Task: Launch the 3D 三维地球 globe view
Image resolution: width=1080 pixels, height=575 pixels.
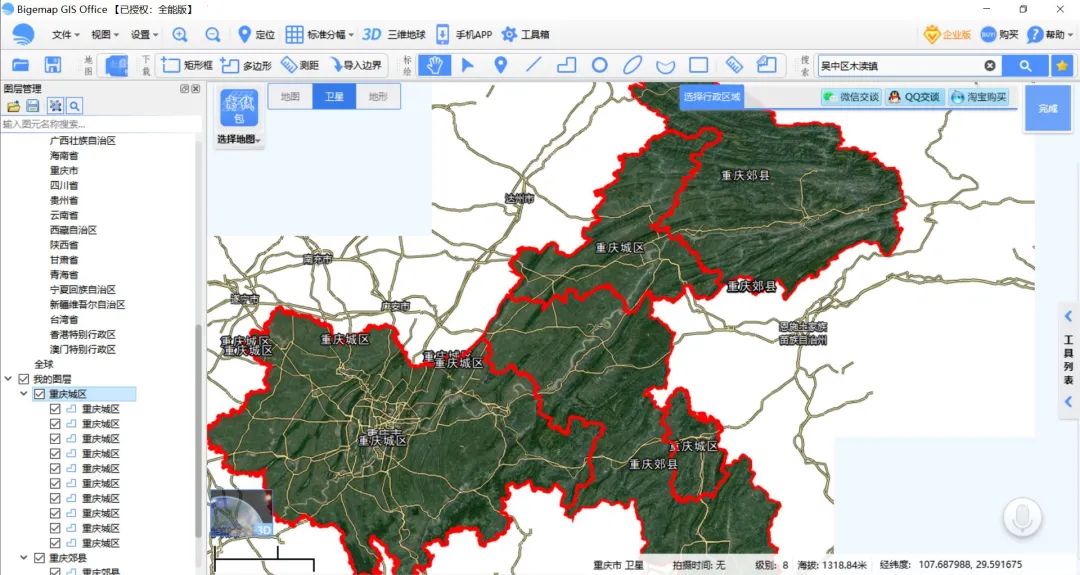Action: click(393, 34)
